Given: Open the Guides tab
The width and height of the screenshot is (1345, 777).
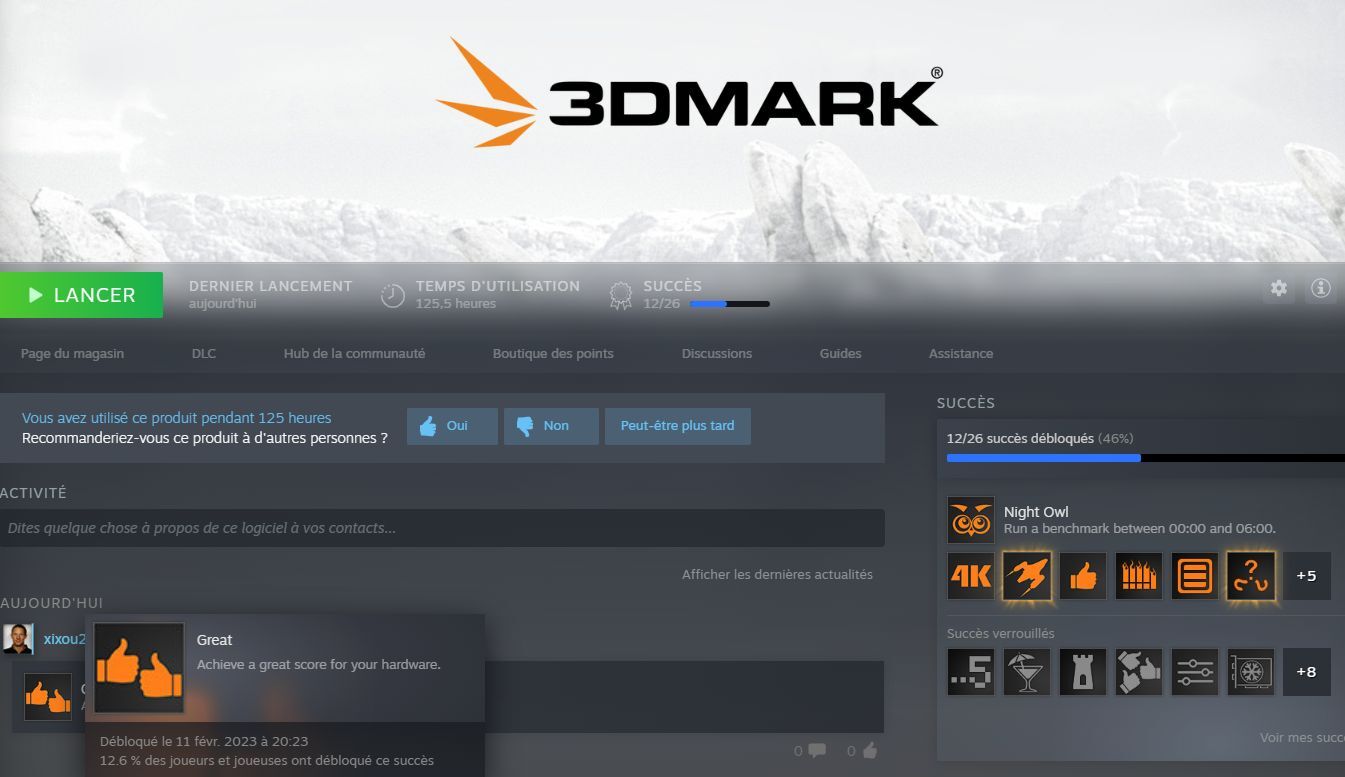Looking at the screenshot, I should click(x=840, y=353).
